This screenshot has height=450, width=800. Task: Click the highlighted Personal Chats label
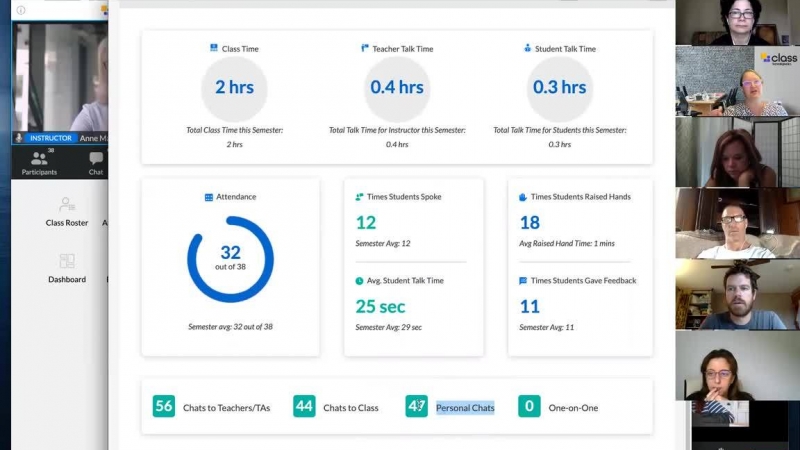465,408
